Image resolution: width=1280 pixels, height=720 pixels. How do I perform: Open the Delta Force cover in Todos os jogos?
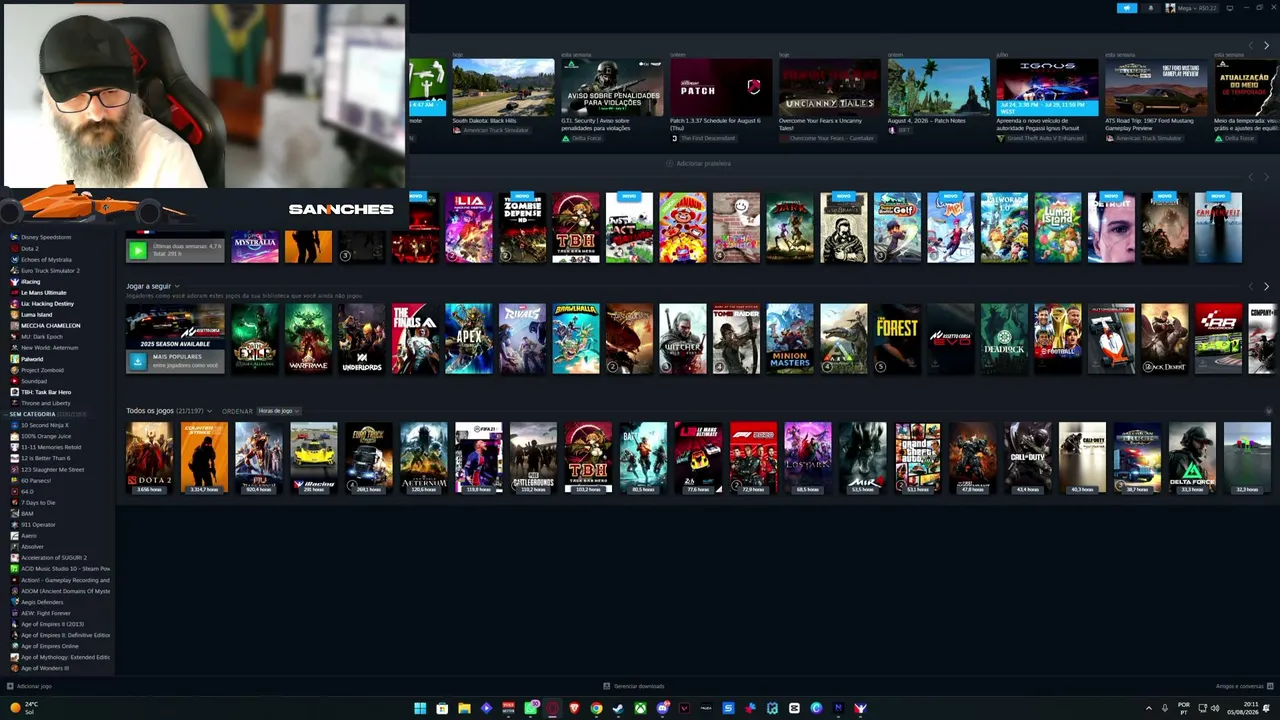(1192, 458)
